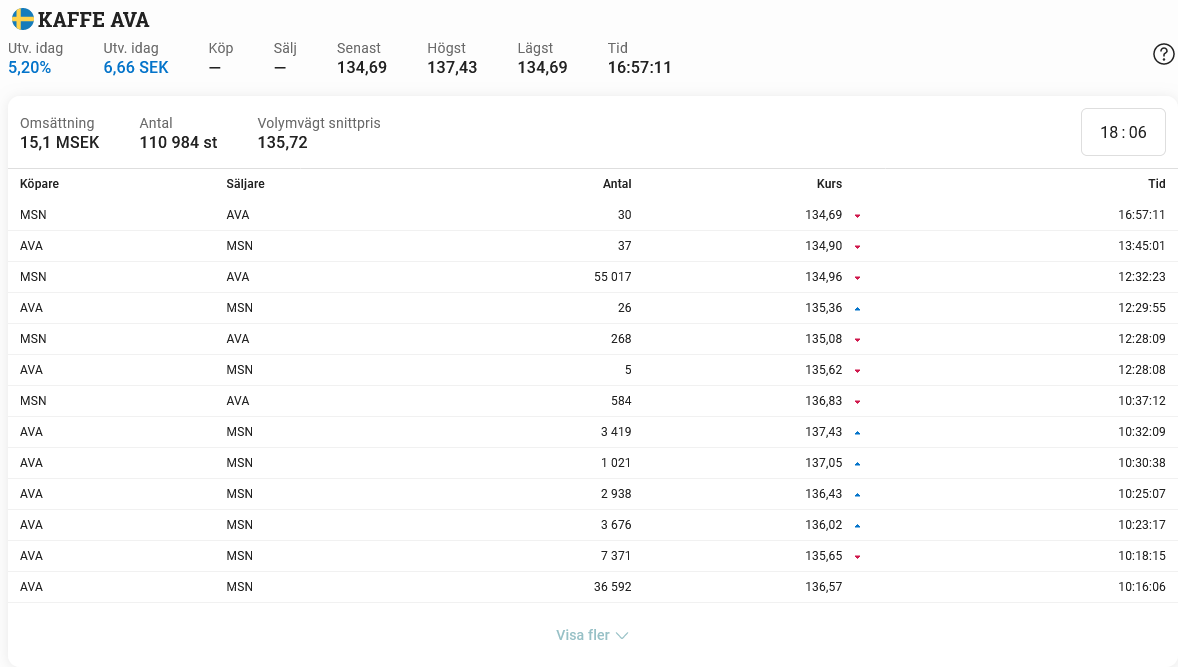Click the Kurs column header
Viewport: 1178px width, 667px height.
tap(829, 184)
